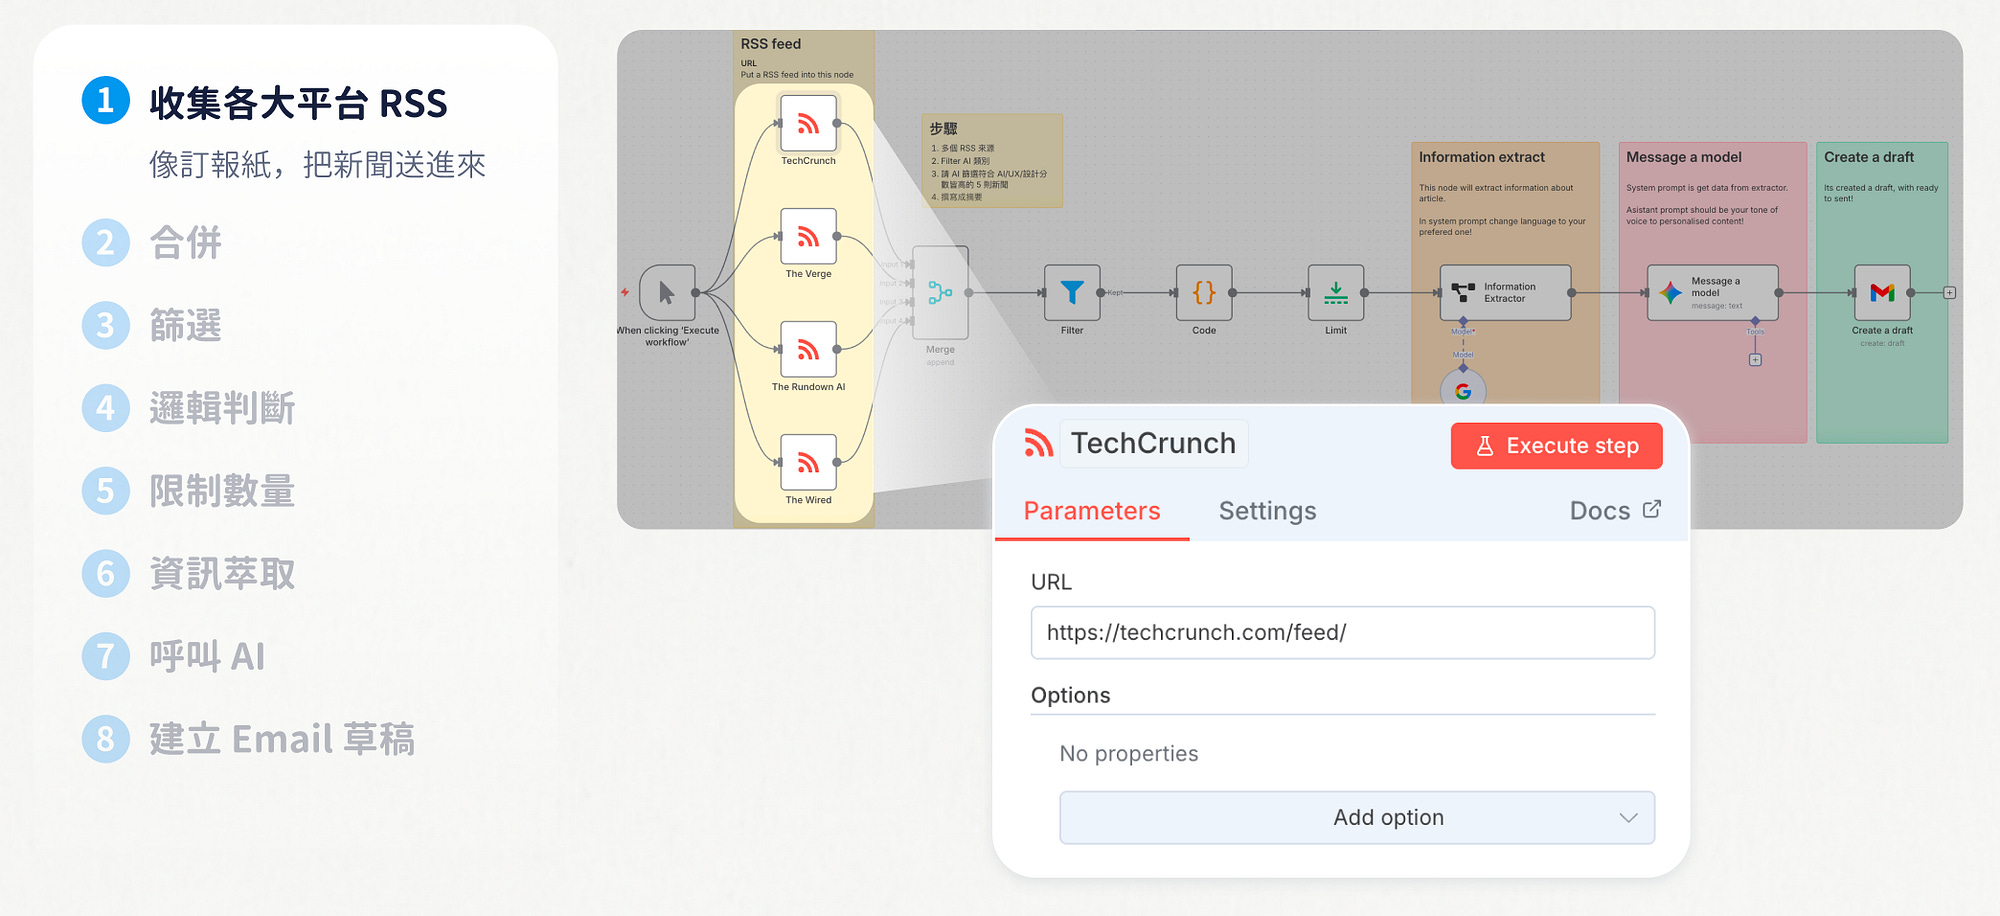Open The Rundown AI RSS node
Viewport: 2000px width, 916px height.
[x=808, y=349]
